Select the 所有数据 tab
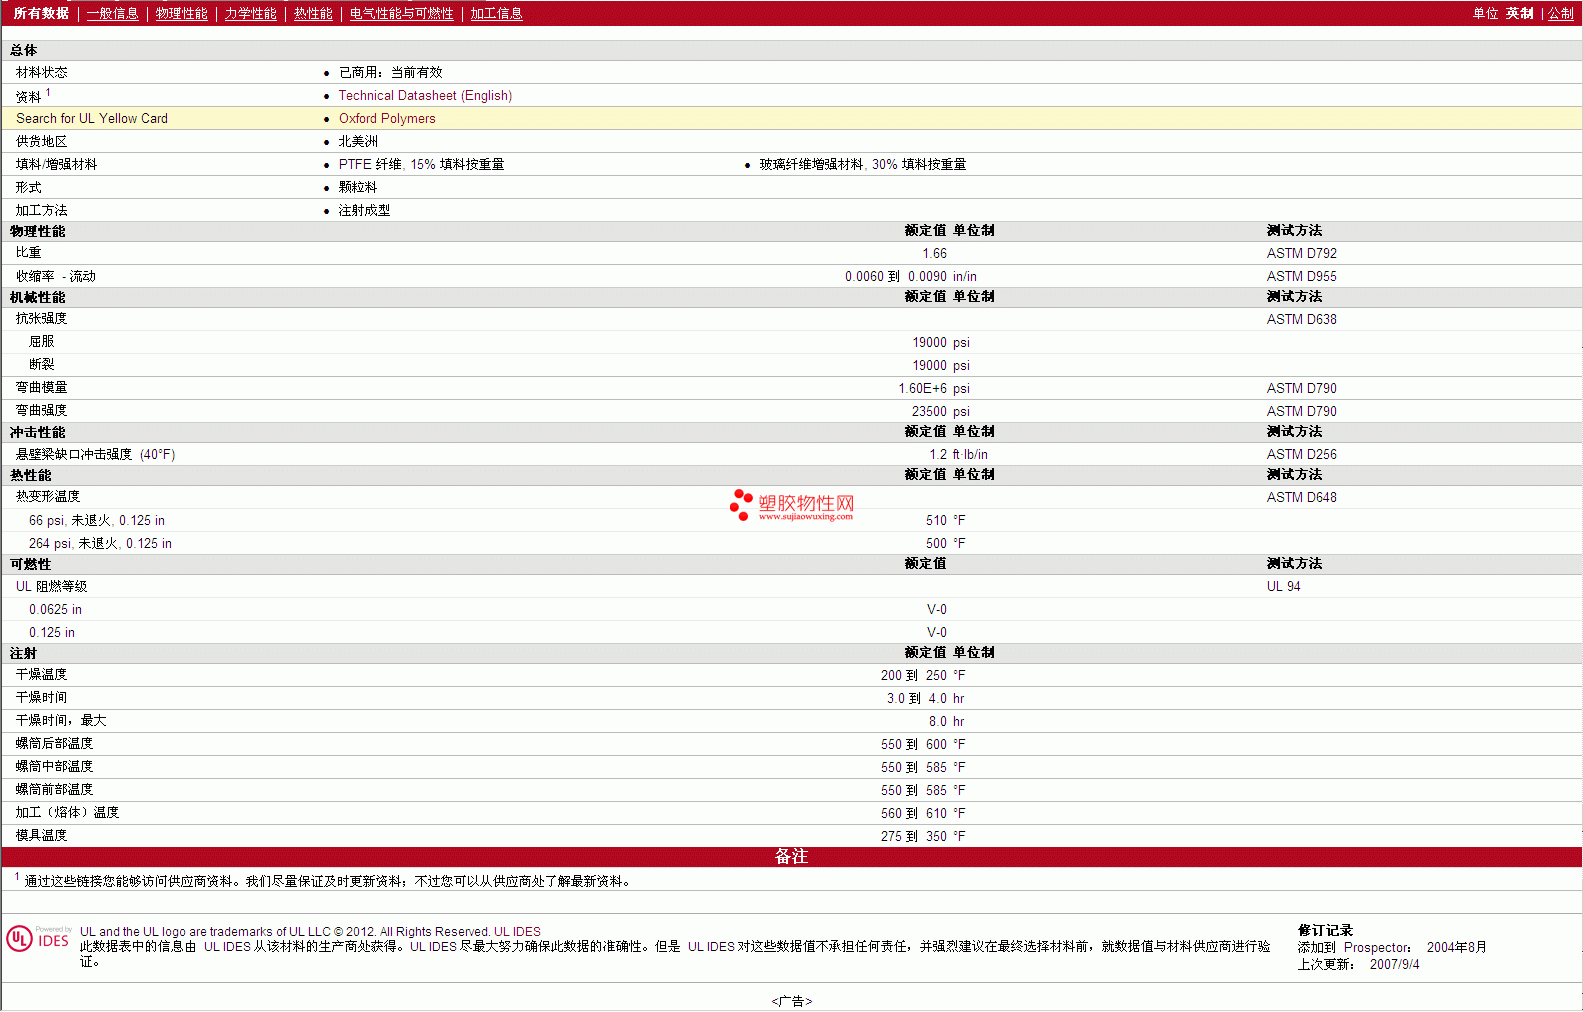Viewport: 1583px width, 1012px height. (41, 14)
